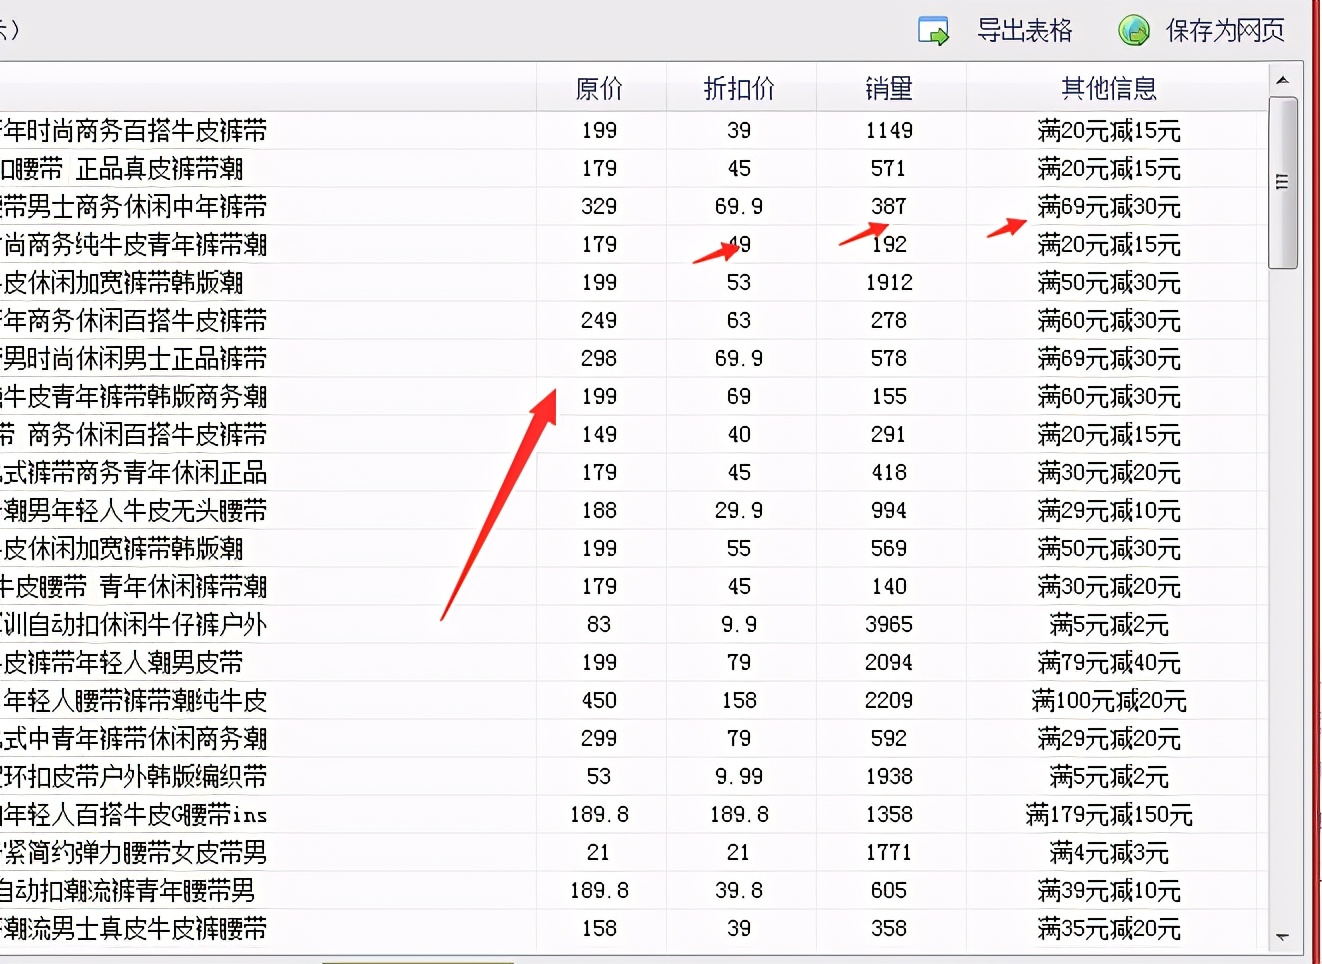Screen dimensions: 1322x964
Task: Select the row 式中青年裤带休闲商务潮
Action: [x=634, y=739]
